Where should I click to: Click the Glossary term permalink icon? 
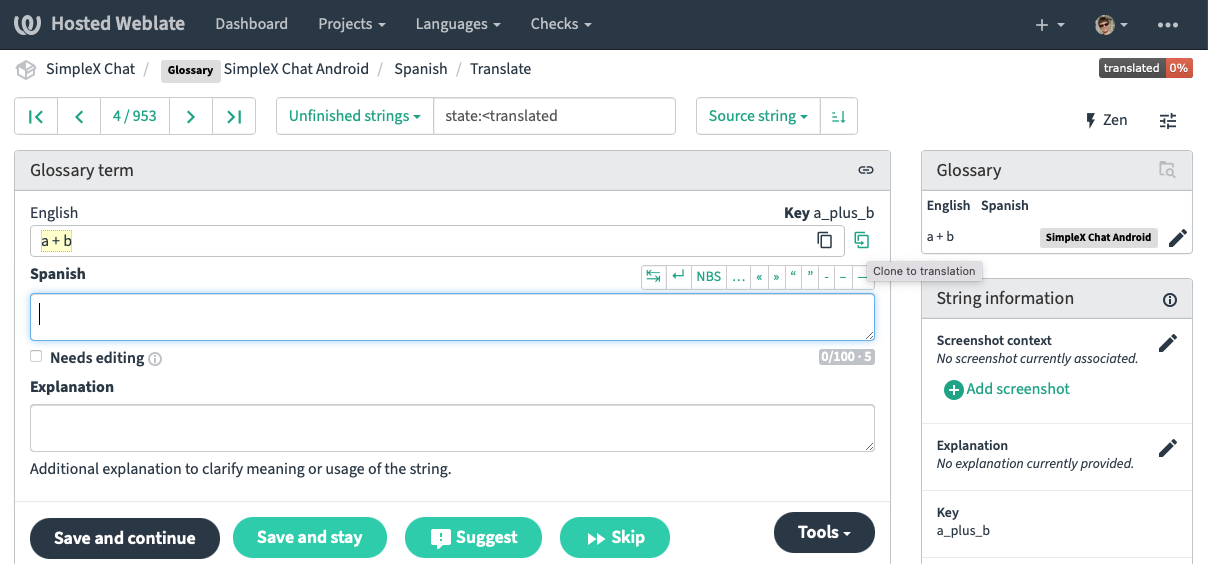[866, 170]
